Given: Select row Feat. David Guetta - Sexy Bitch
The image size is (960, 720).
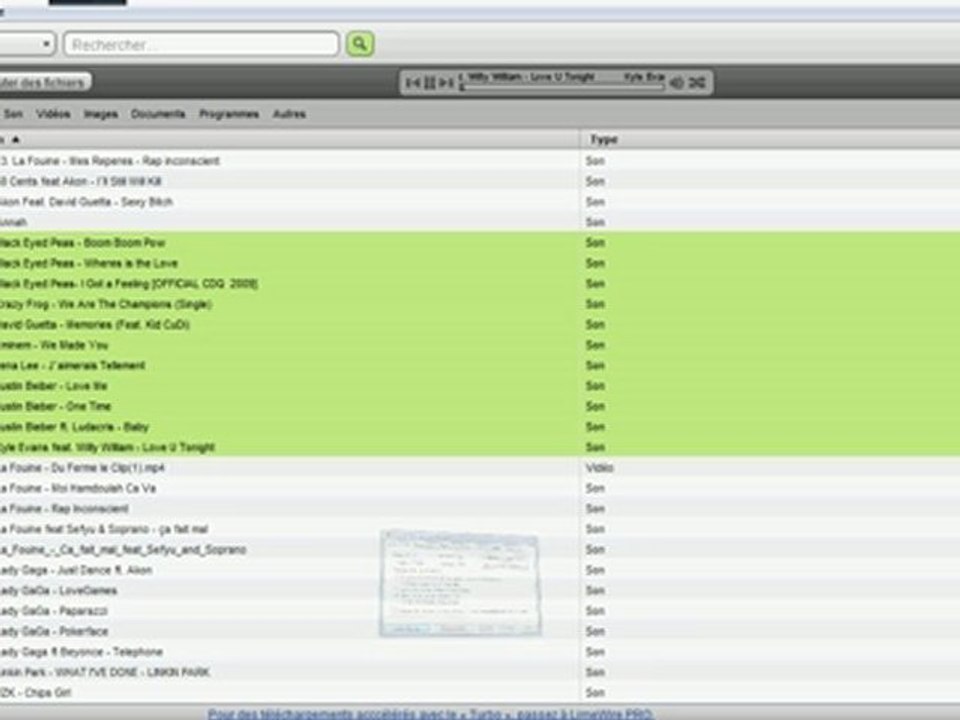Looking at the screenshot, I should pos(480,202).
